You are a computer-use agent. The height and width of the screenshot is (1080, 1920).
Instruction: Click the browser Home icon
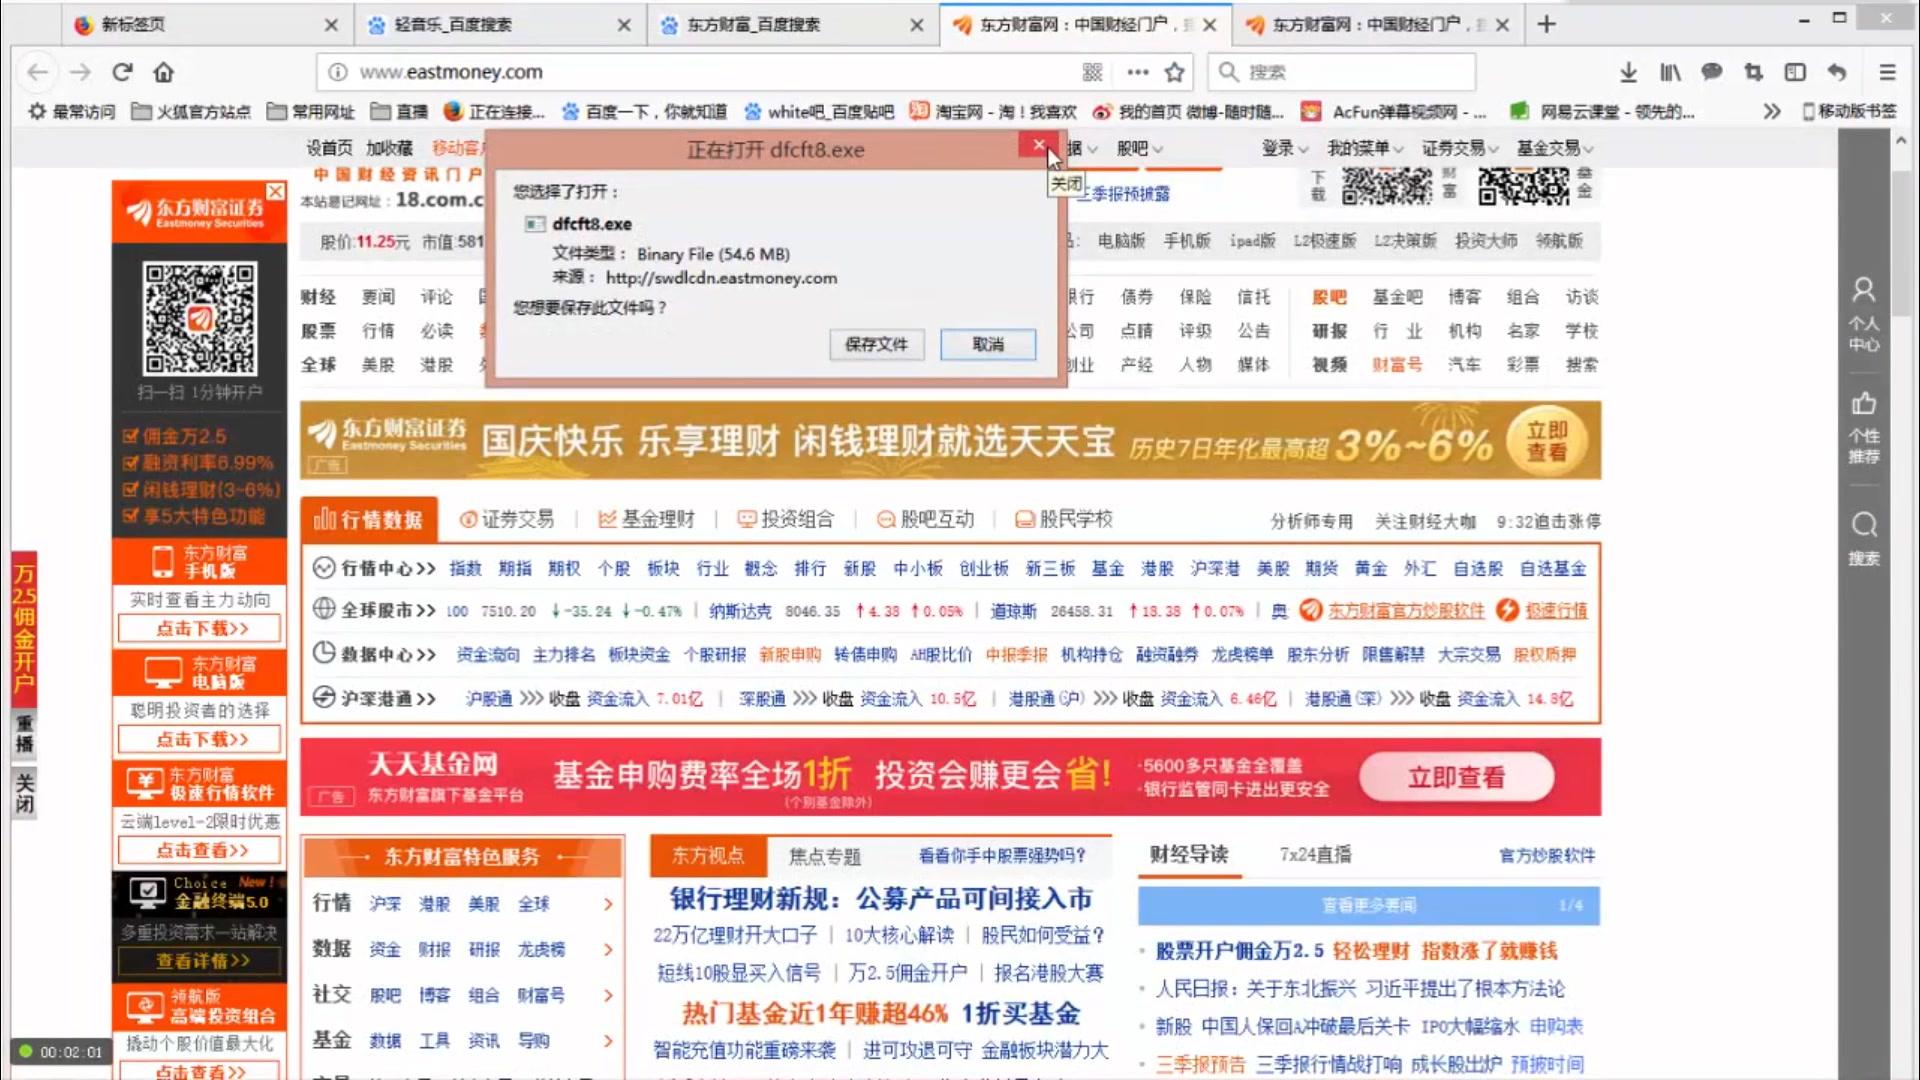[x=163, y=72]
